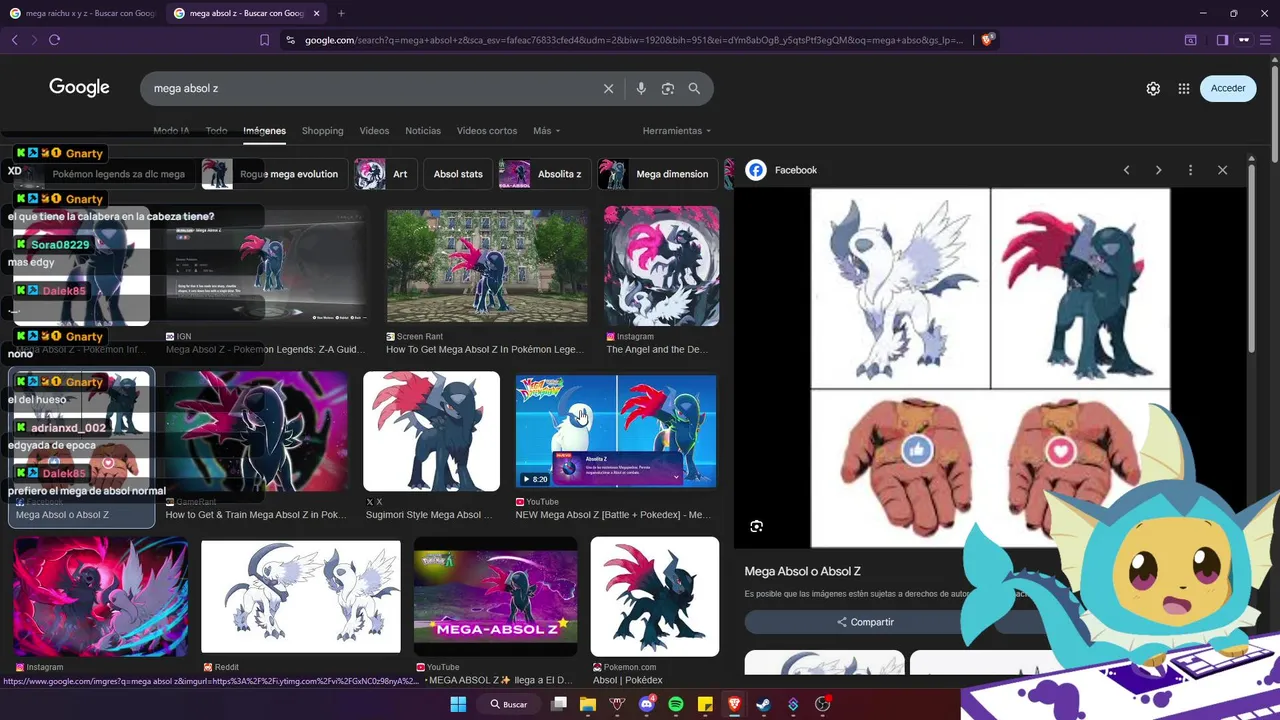Close the image preview panel
Viewport: 1280px width, 720px height.
(1222, 170)
